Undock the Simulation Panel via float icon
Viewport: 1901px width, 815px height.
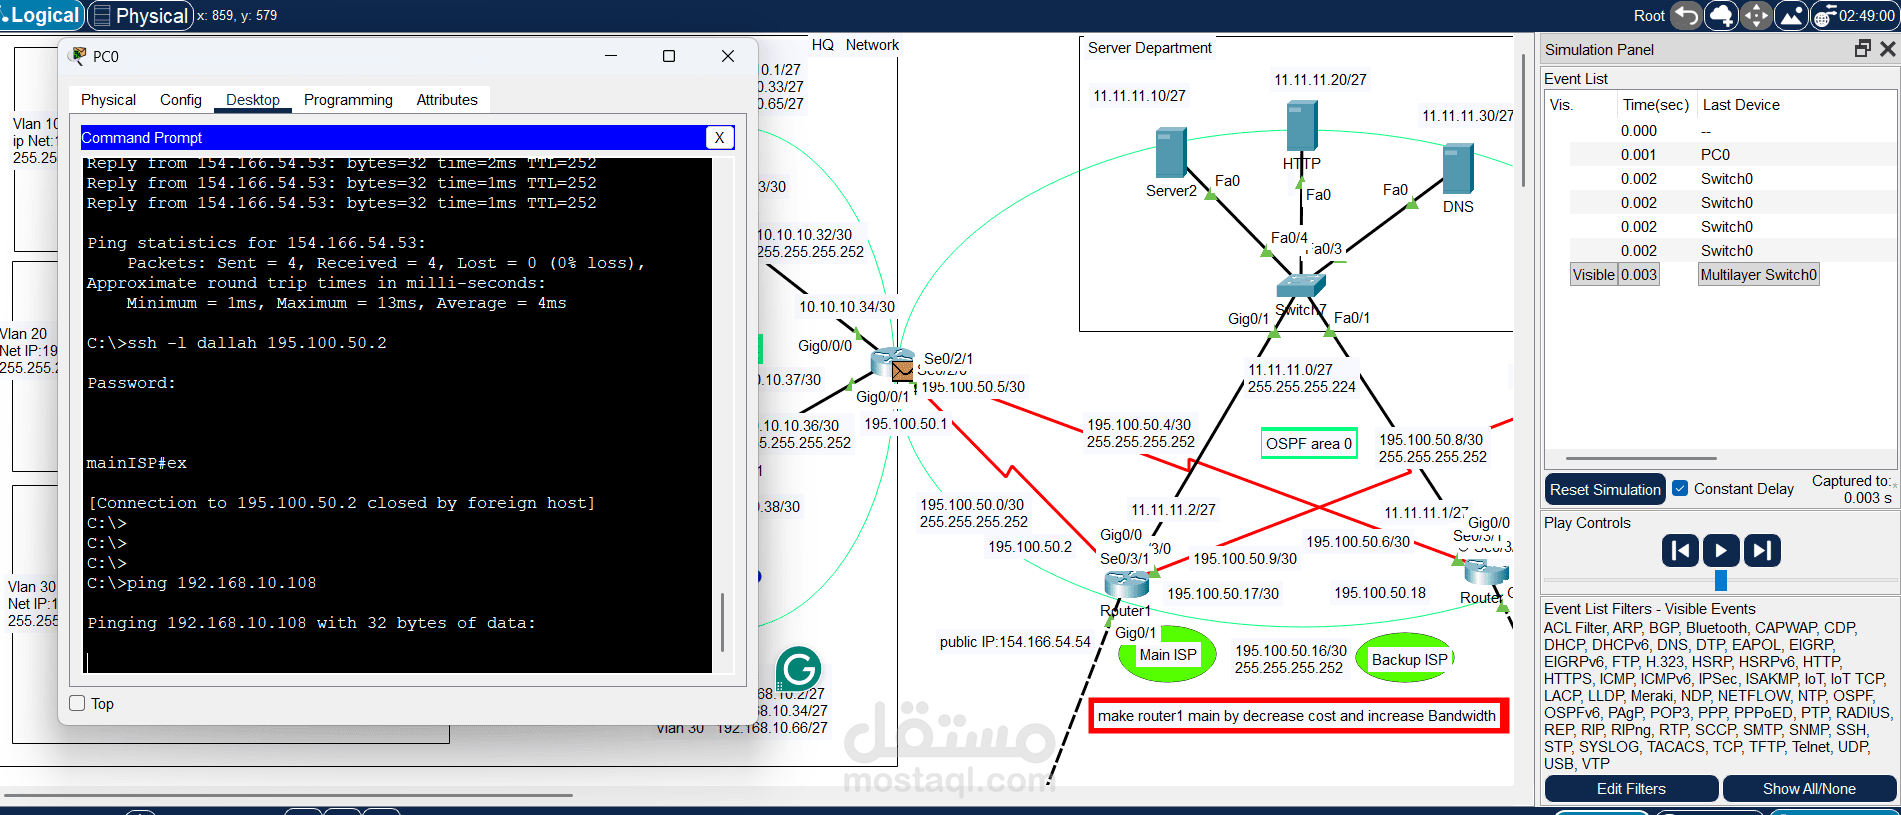tap(1862, 49)
